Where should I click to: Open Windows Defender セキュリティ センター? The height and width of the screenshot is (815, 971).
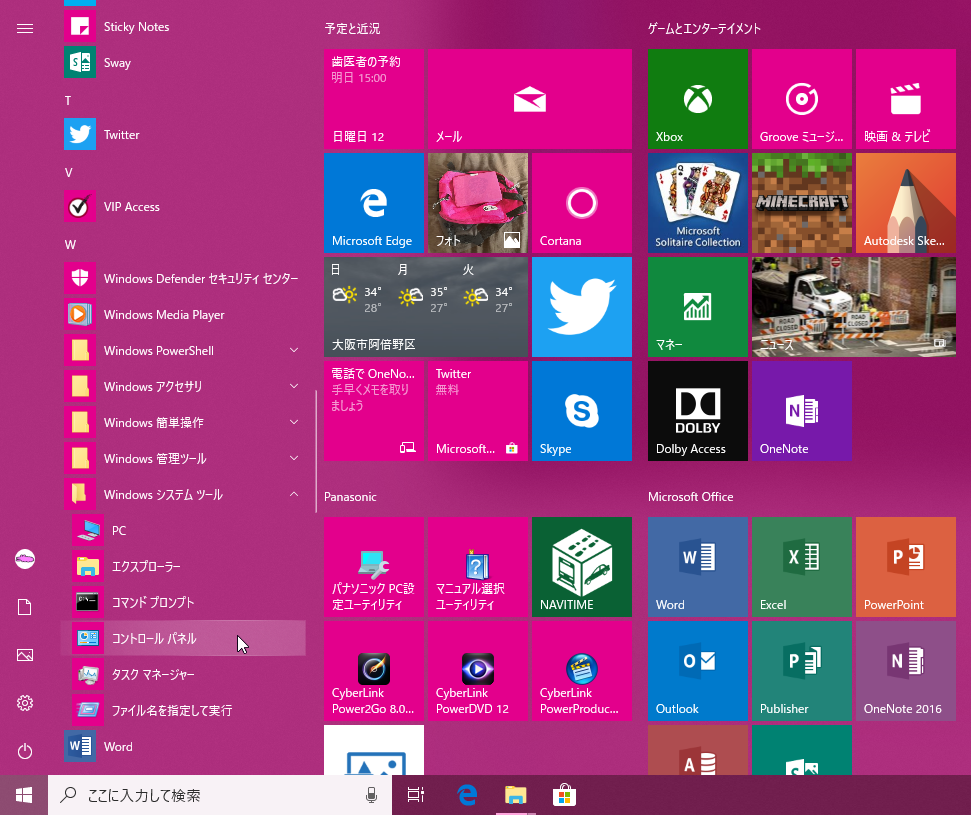pos(183,279)
